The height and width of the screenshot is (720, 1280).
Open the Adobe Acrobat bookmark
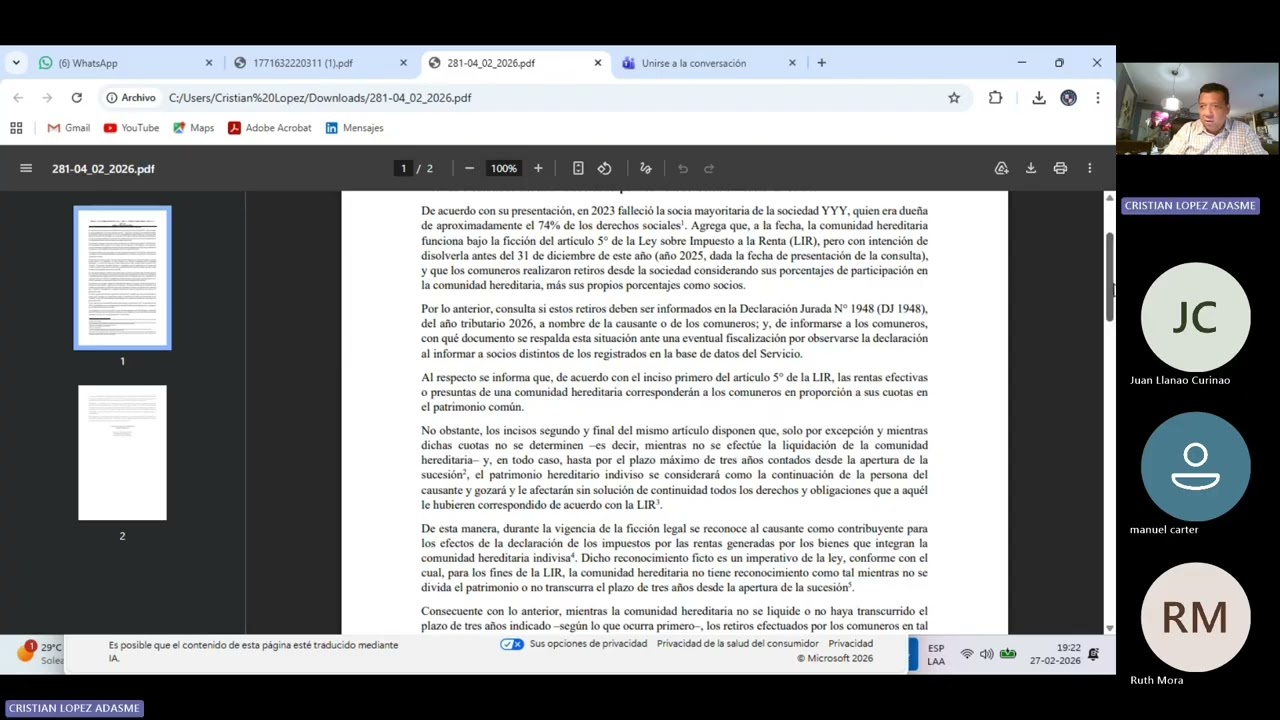(269, 127)
